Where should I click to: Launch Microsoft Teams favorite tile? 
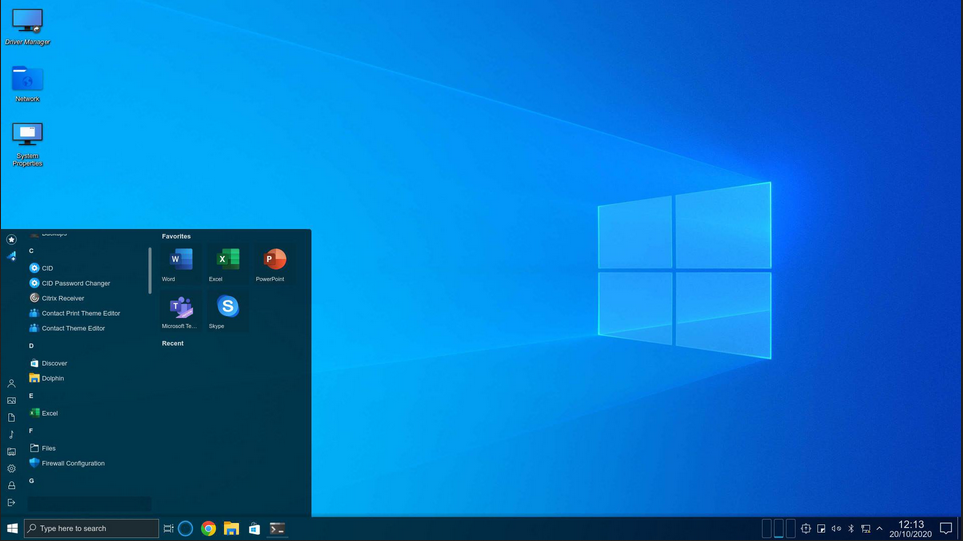(181, 311)
